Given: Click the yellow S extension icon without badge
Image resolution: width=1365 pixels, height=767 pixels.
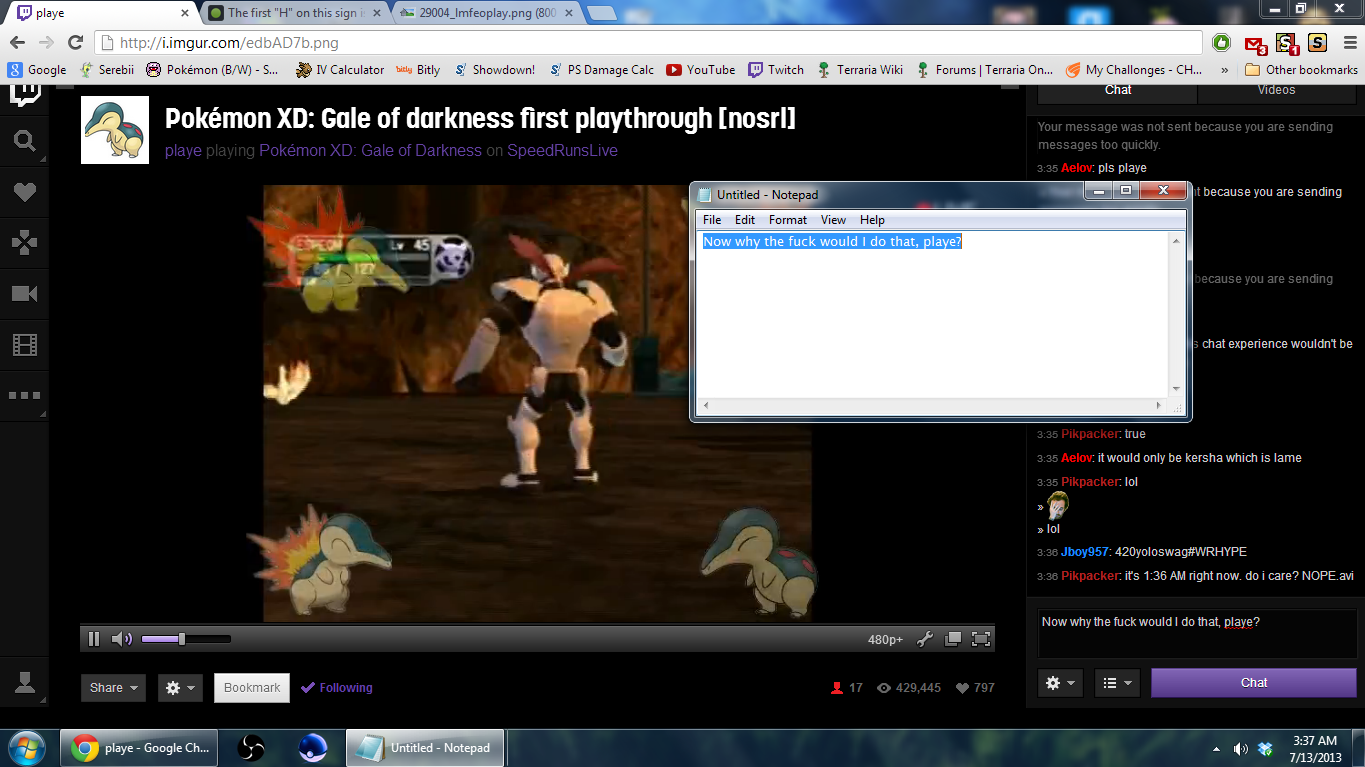Looking at the screenshot, I should pos(1317,42).
